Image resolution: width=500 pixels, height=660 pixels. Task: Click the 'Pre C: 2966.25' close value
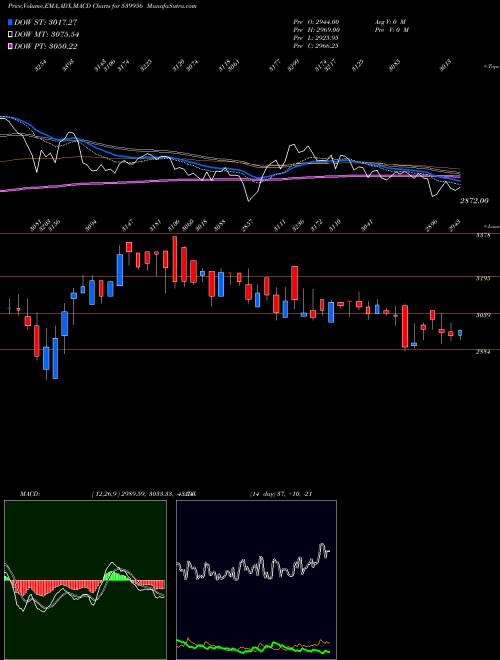[316, 46]
